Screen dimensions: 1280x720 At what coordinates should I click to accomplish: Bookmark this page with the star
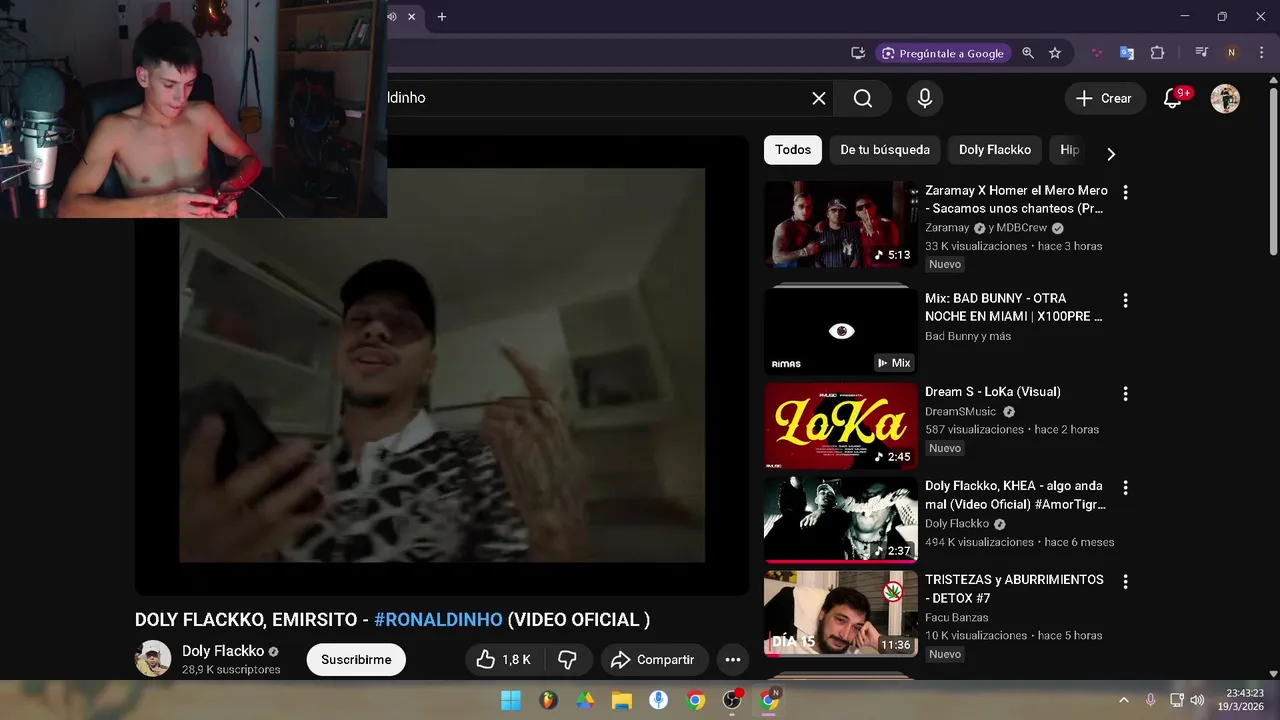pos(1055,53)
